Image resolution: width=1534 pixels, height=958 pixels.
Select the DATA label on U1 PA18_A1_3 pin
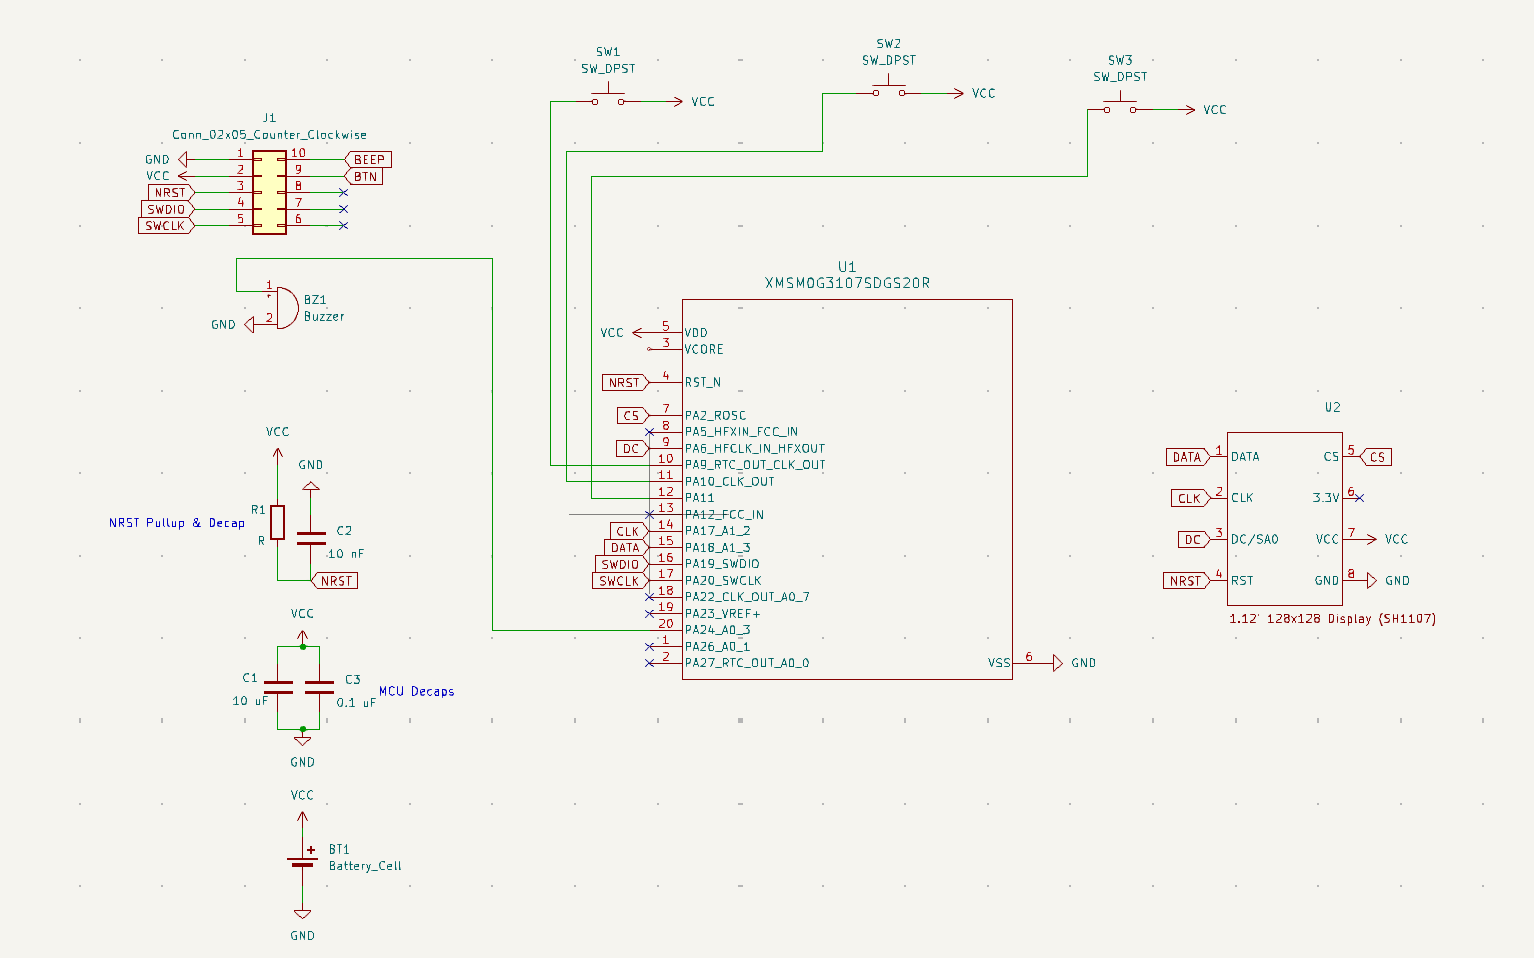point(627,547)
